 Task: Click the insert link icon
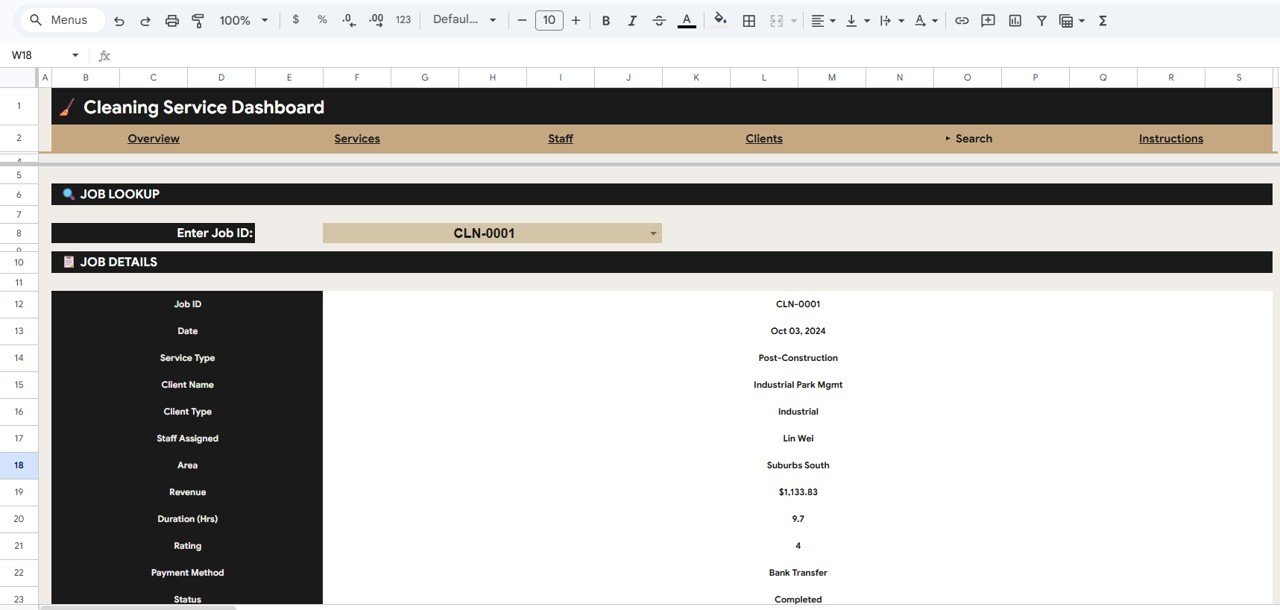tap(962, 20)
